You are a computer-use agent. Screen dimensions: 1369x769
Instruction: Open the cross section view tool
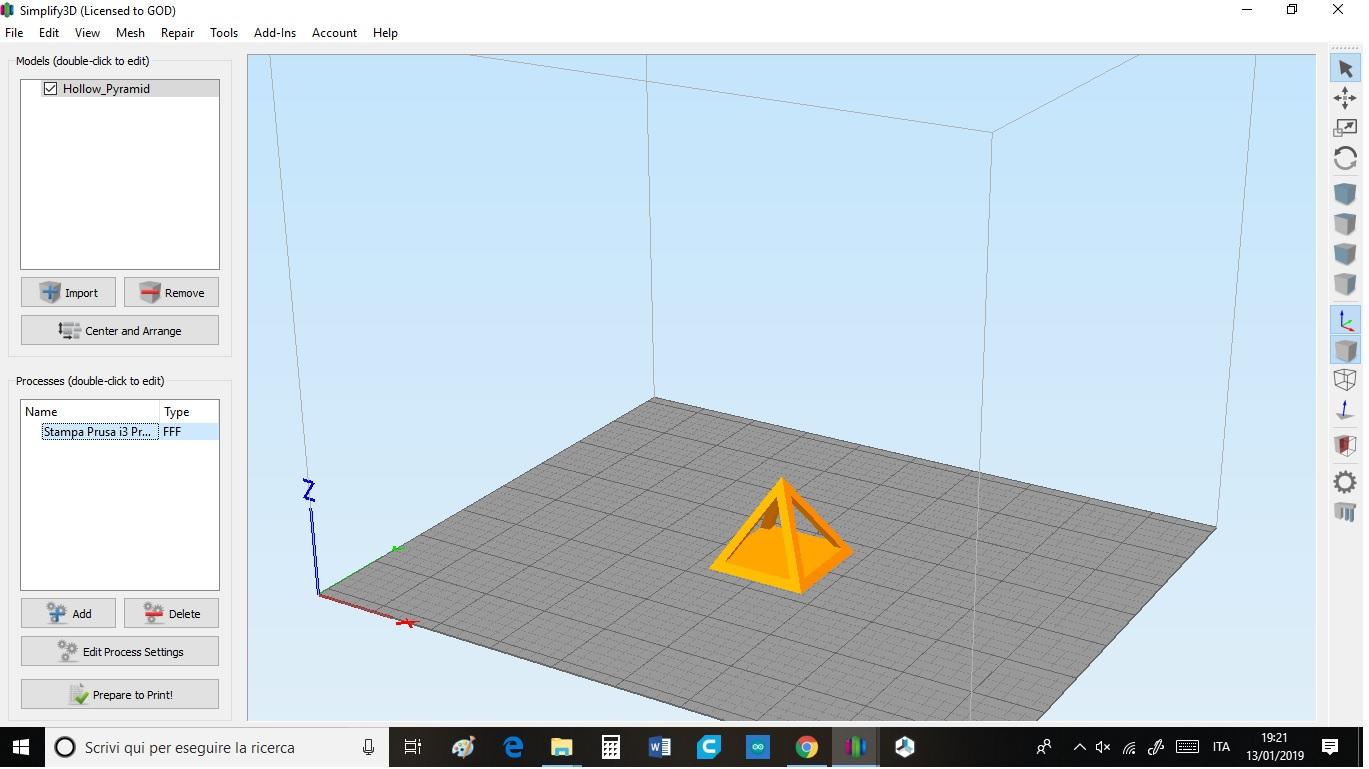click(x=1345, y=445)
